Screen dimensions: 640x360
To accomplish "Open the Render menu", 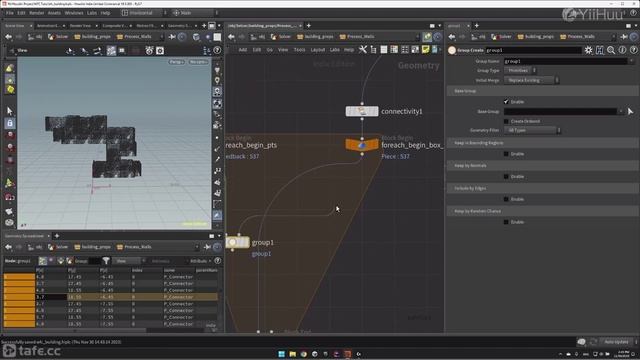I will tap(36, 13).
